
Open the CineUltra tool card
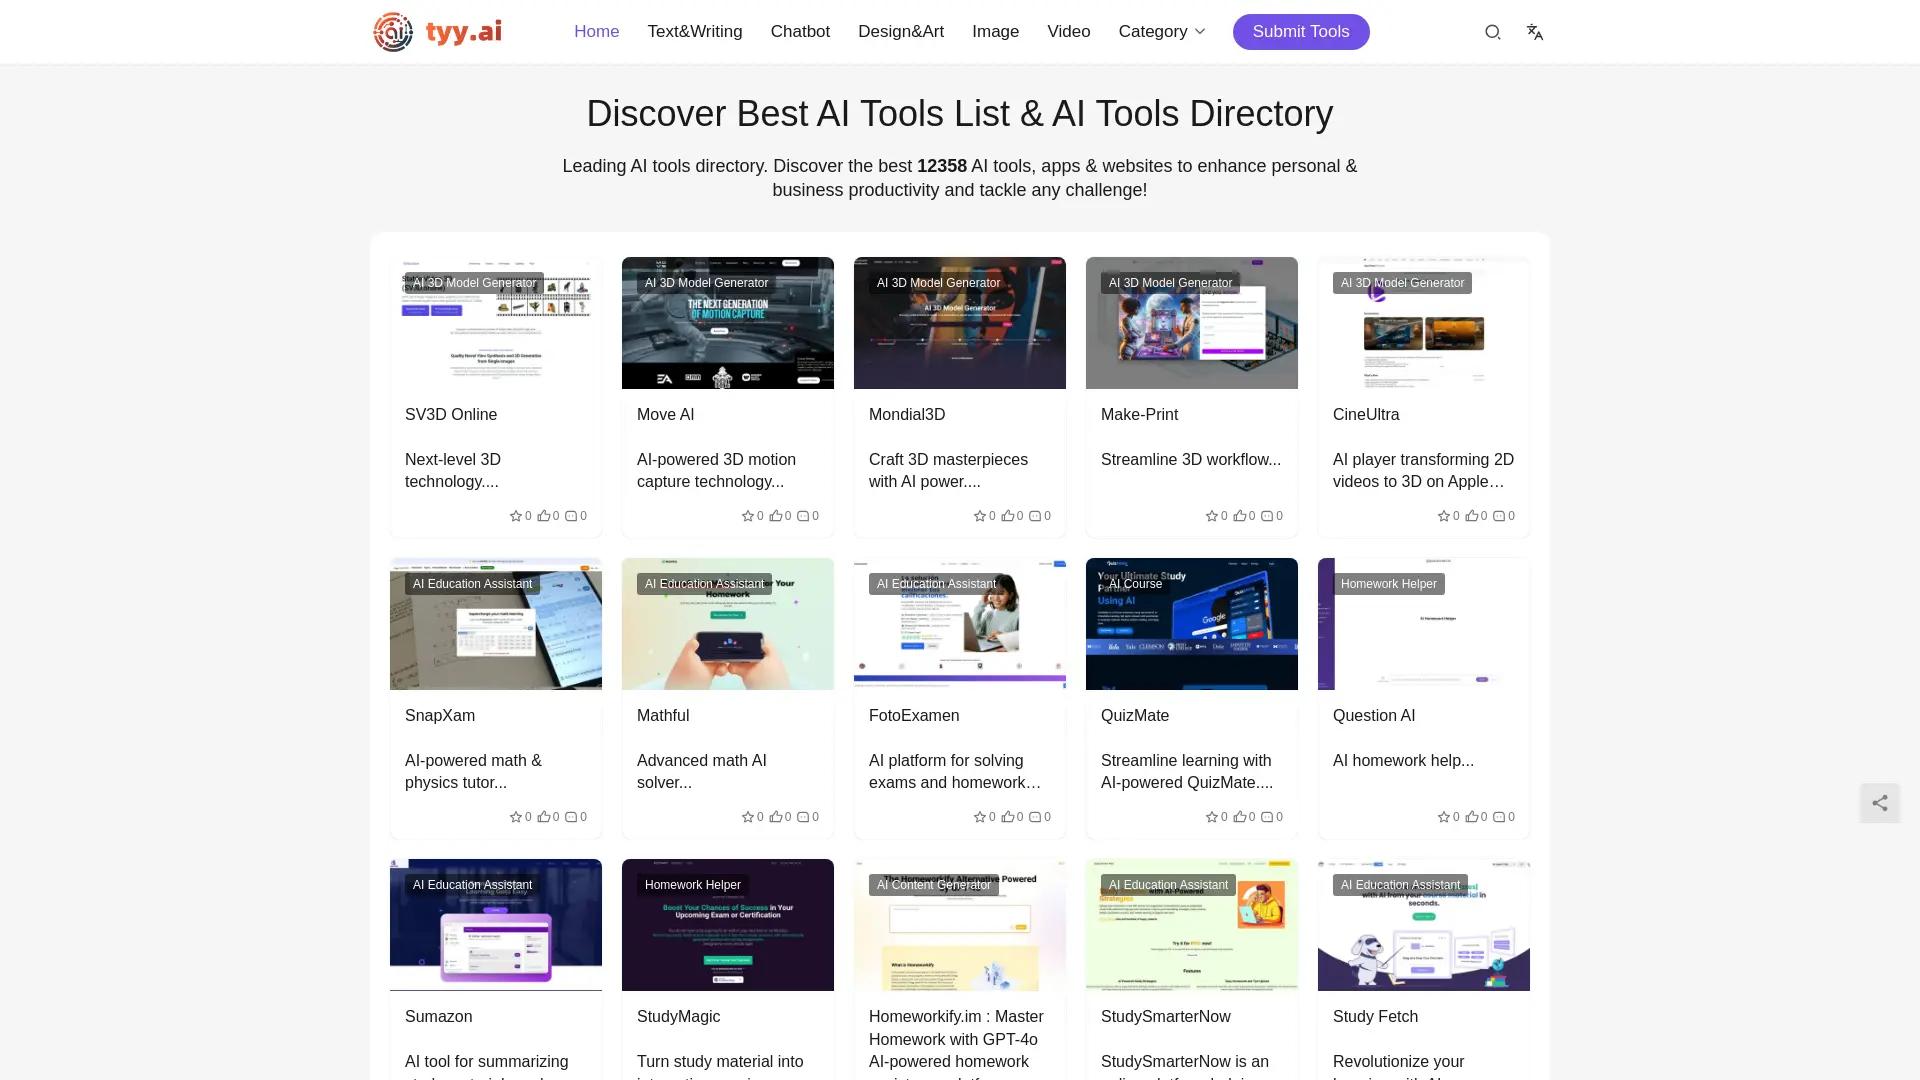1366,414
